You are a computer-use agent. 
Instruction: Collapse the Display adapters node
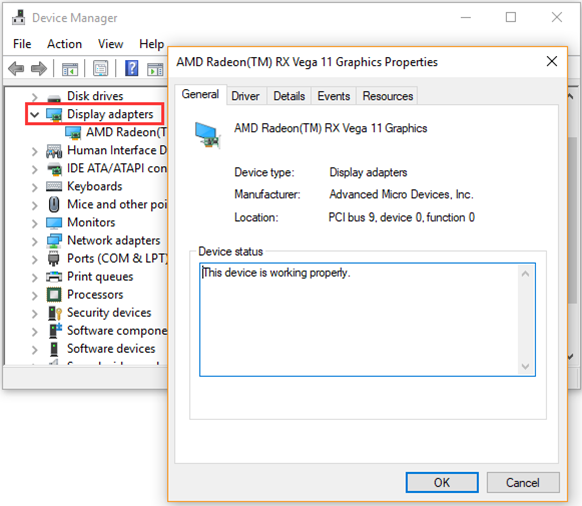click(x=35, y=115)
